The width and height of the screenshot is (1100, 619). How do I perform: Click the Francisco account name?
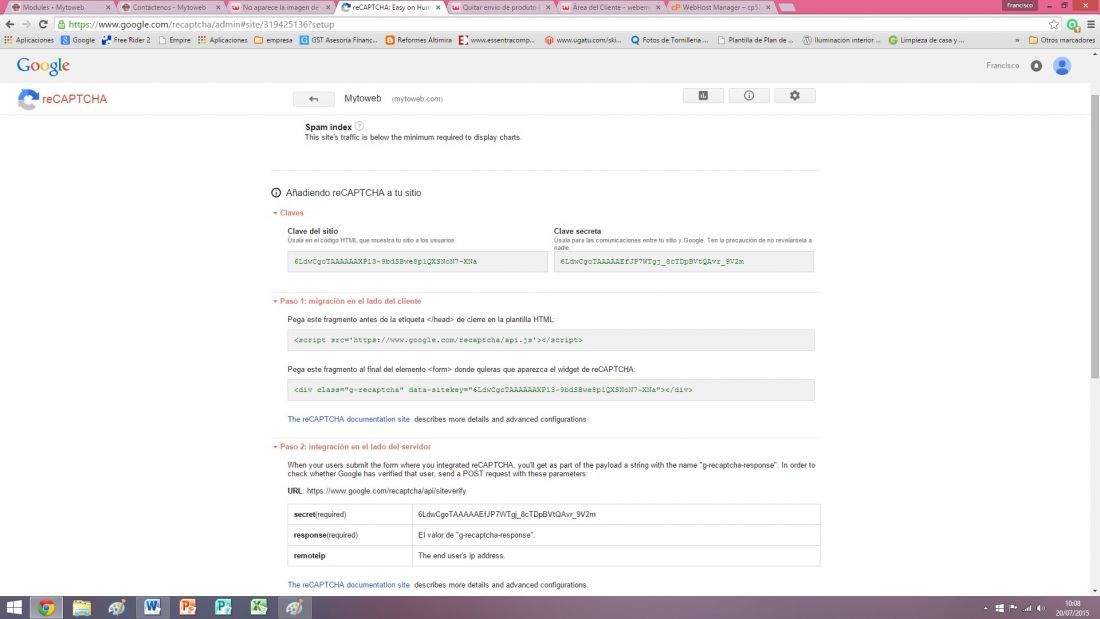pos(1002,65)
